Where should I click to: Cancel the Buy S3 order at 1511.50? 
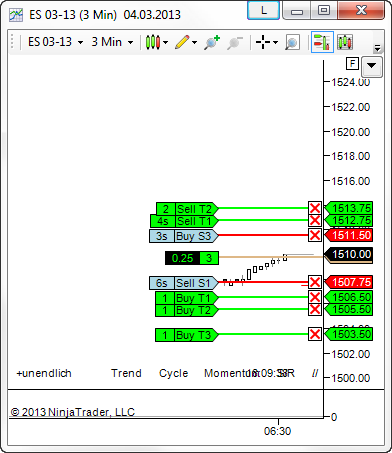[315, 235]
